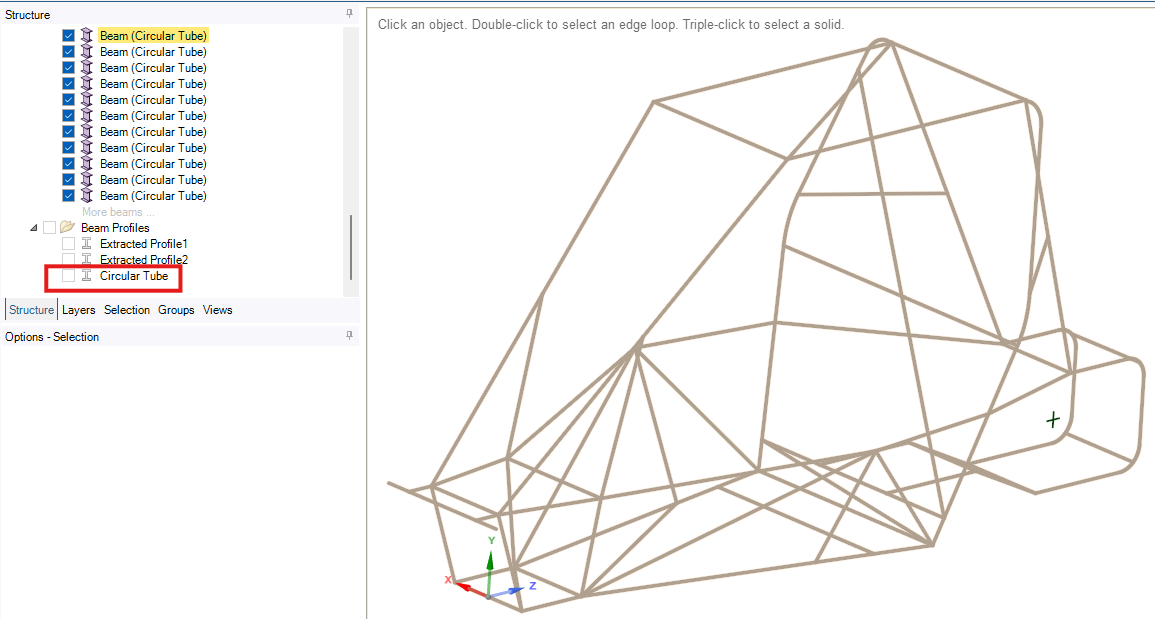1155x619 pixels.
Task: Click the pin icon of the Structure panel
Action: (x=349, y=15)
